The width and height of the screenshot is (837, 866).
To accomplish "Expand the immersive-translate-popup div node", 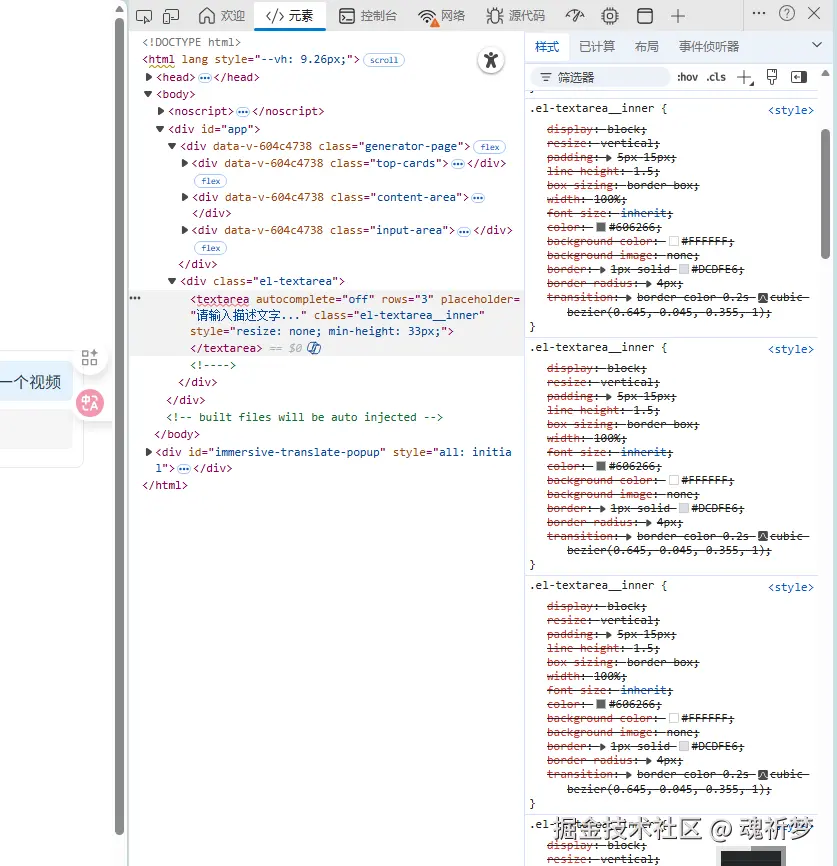I will [x=150, y=452].
